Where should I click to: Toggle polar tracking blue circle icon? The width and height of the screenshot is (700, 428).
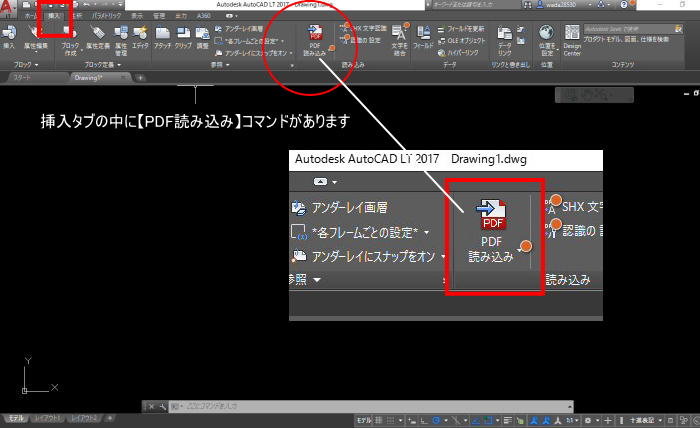click(x=437, y=420)
